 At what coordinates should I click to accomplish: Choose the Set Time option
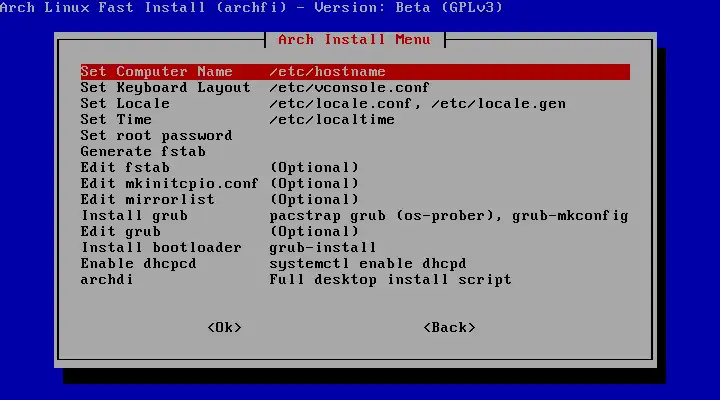click(355, 120)
